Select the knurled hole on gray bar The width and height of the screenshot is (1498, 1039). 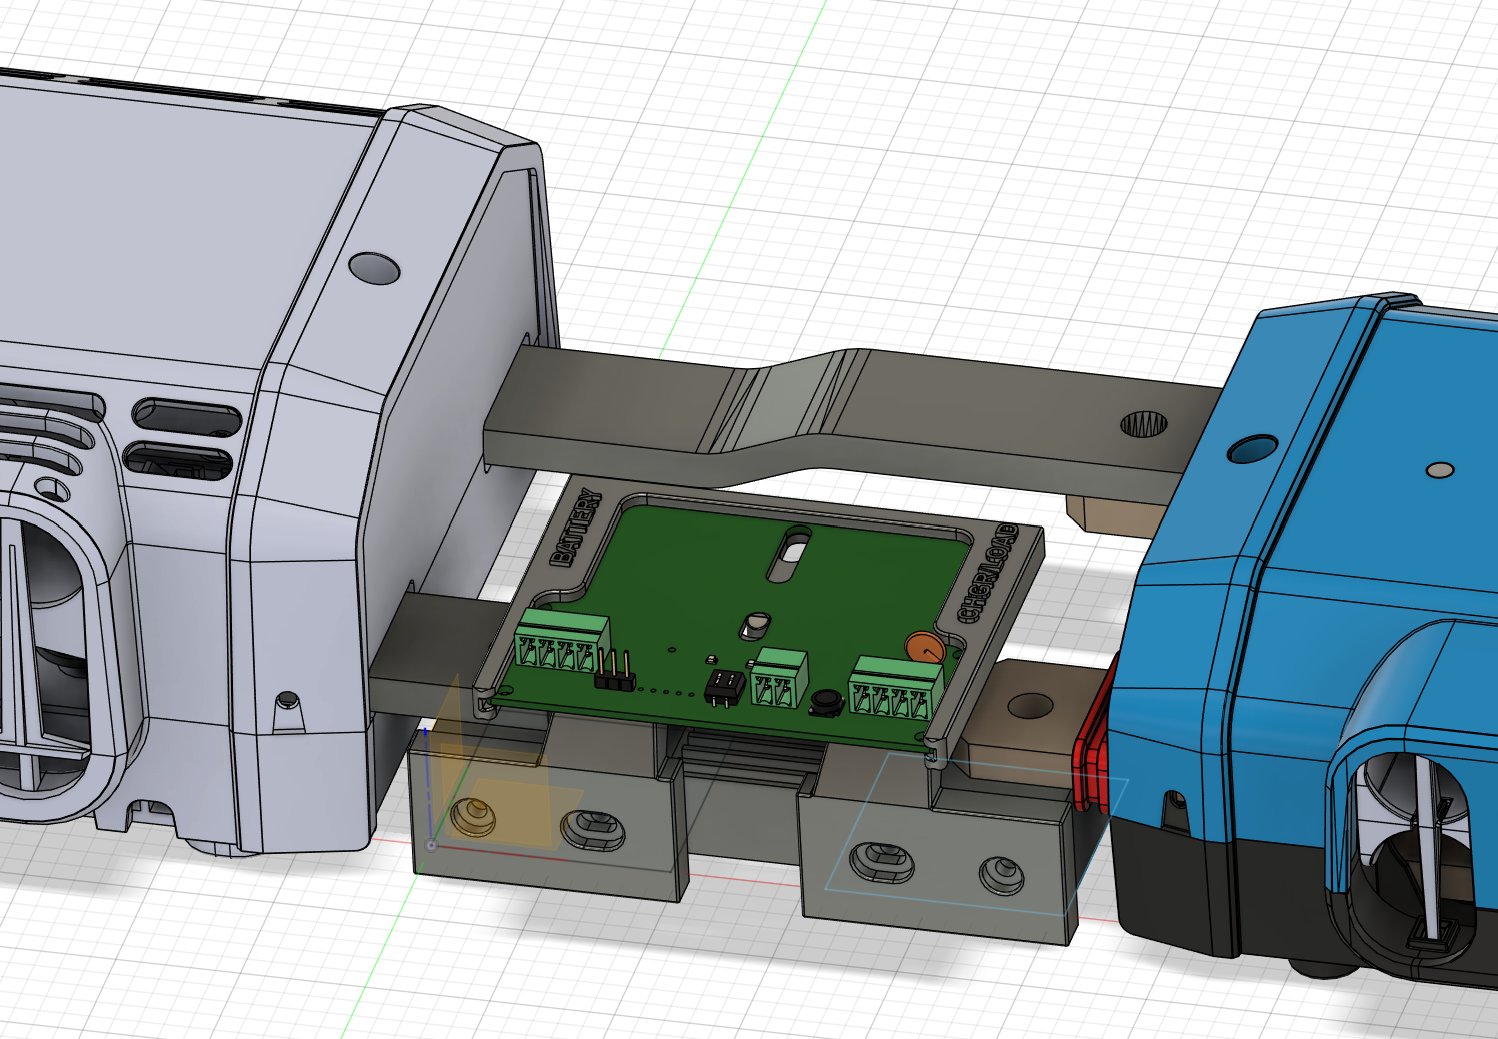click(x=1144, y=424)
